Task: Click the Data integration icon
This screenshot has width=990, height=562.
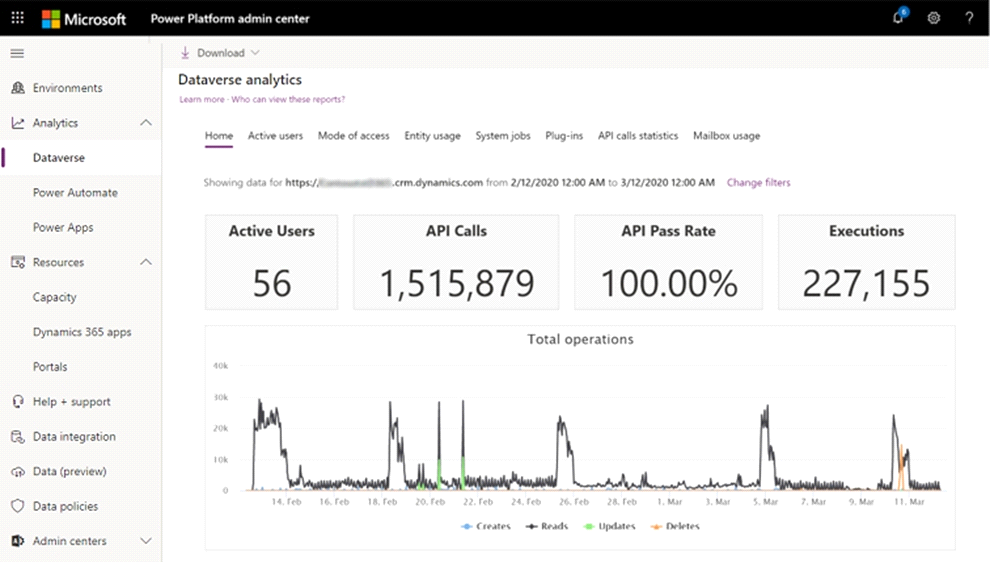Action: point(18,436)
